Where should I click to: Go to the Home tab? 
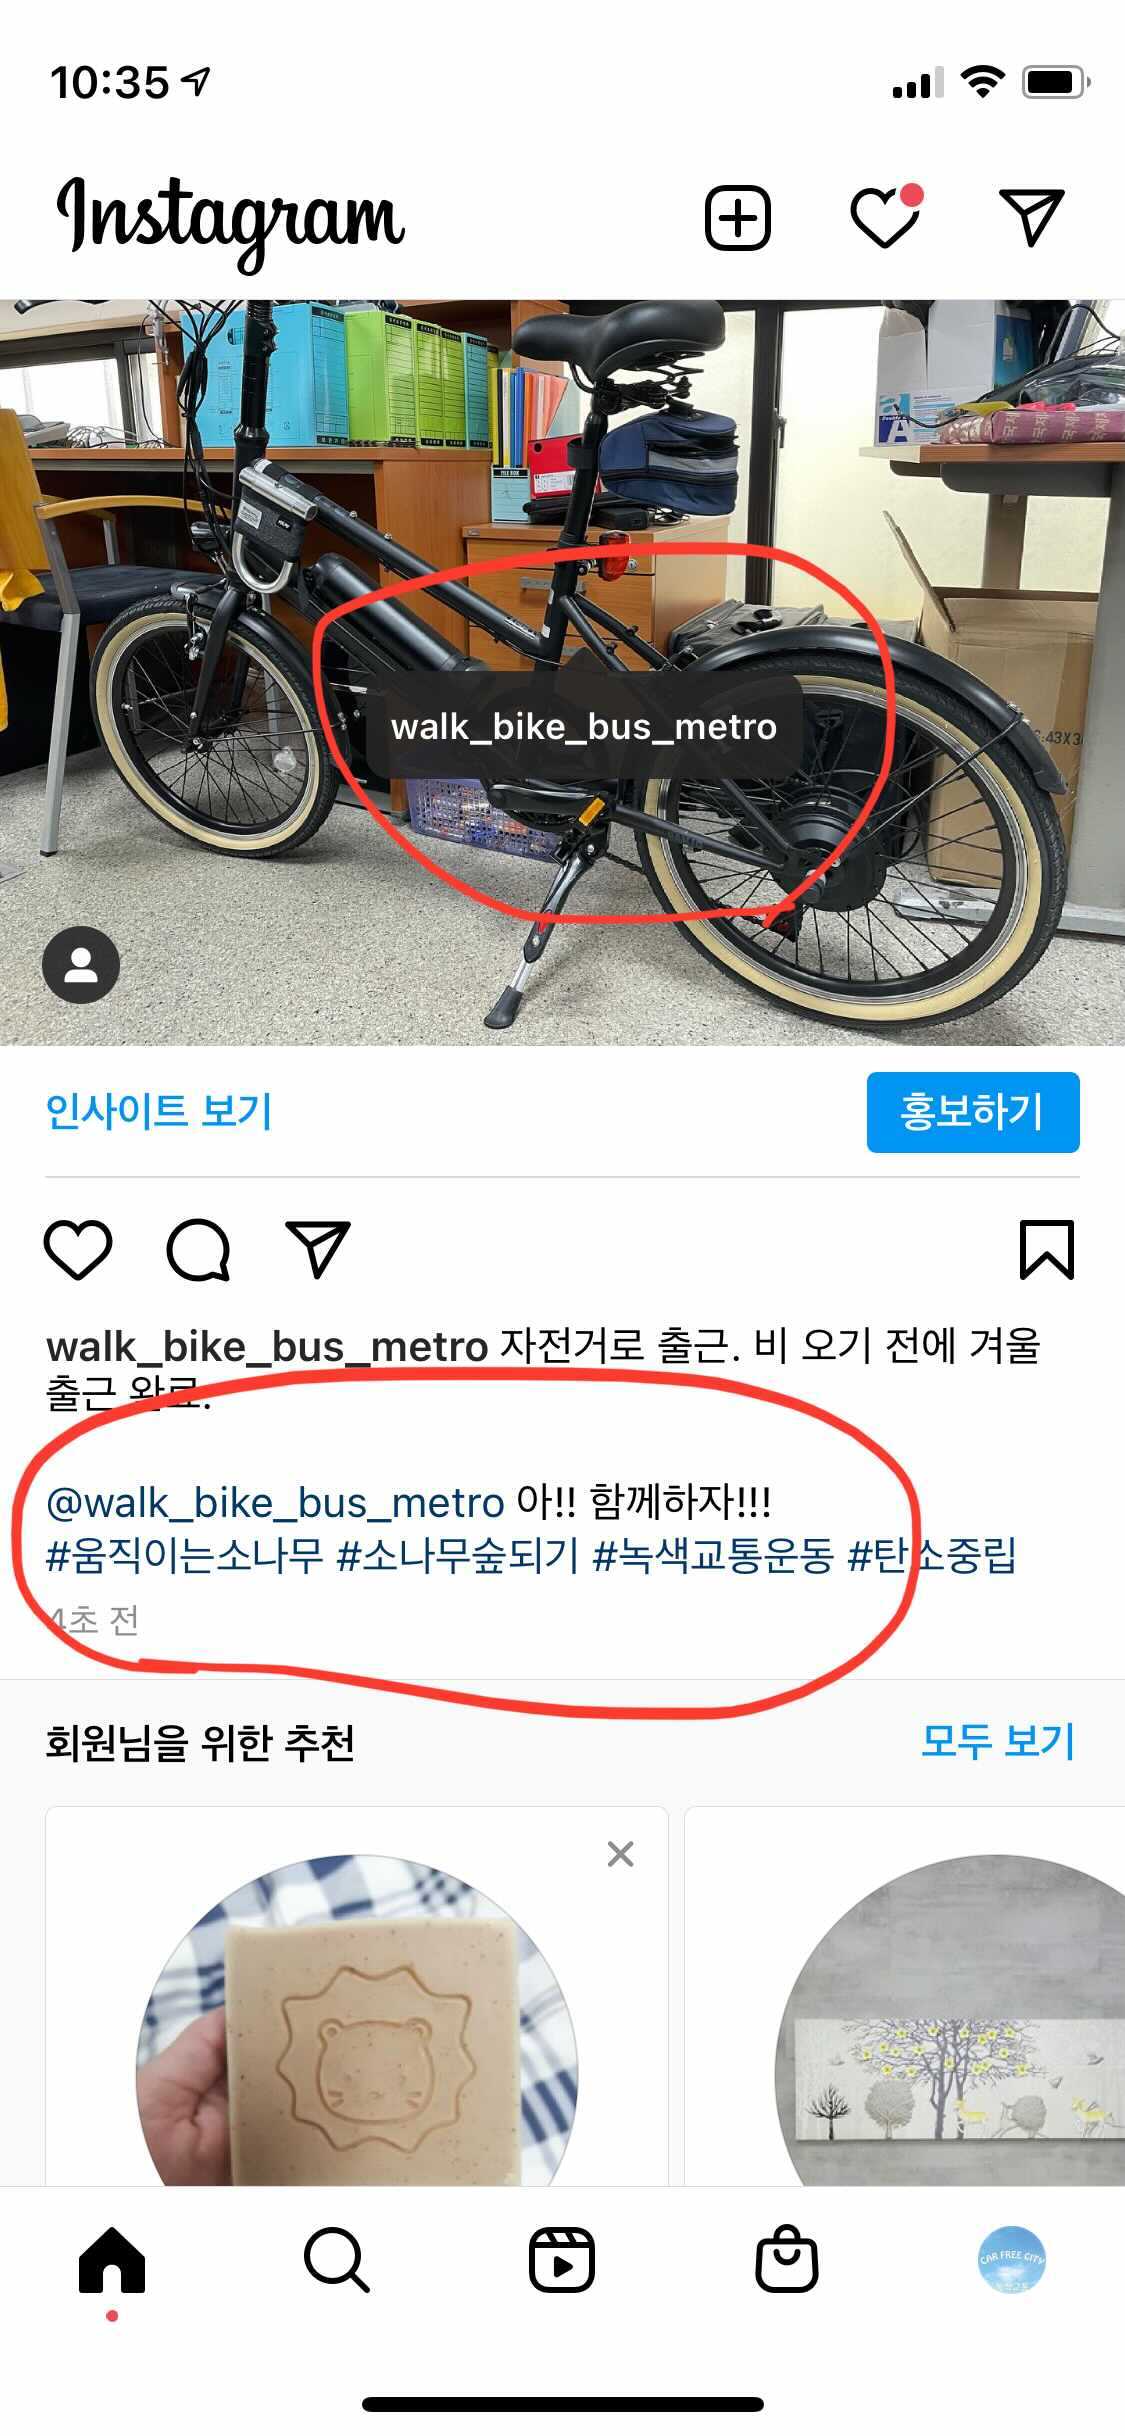[112, 2260]
